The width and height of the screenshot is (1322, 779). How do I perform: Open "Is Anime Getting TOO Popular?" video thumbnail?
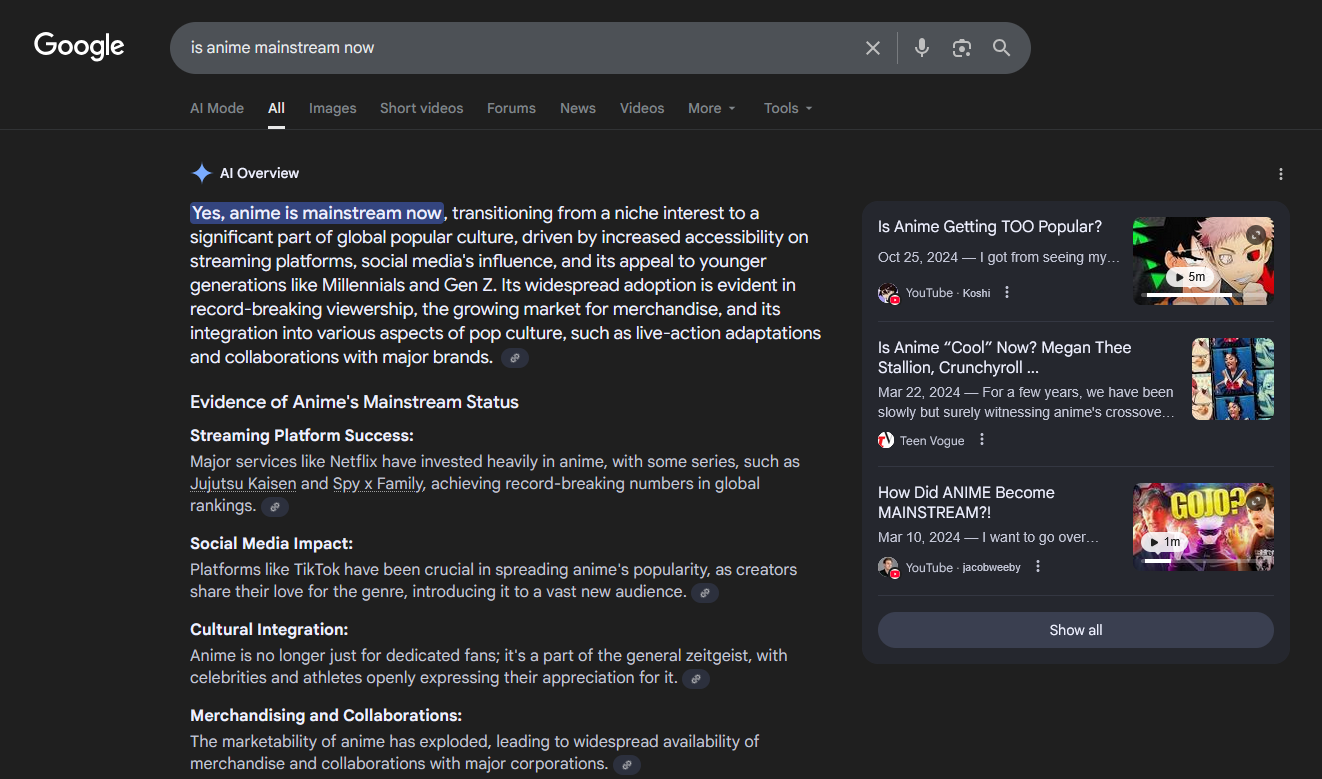[x=1203, y=261]
